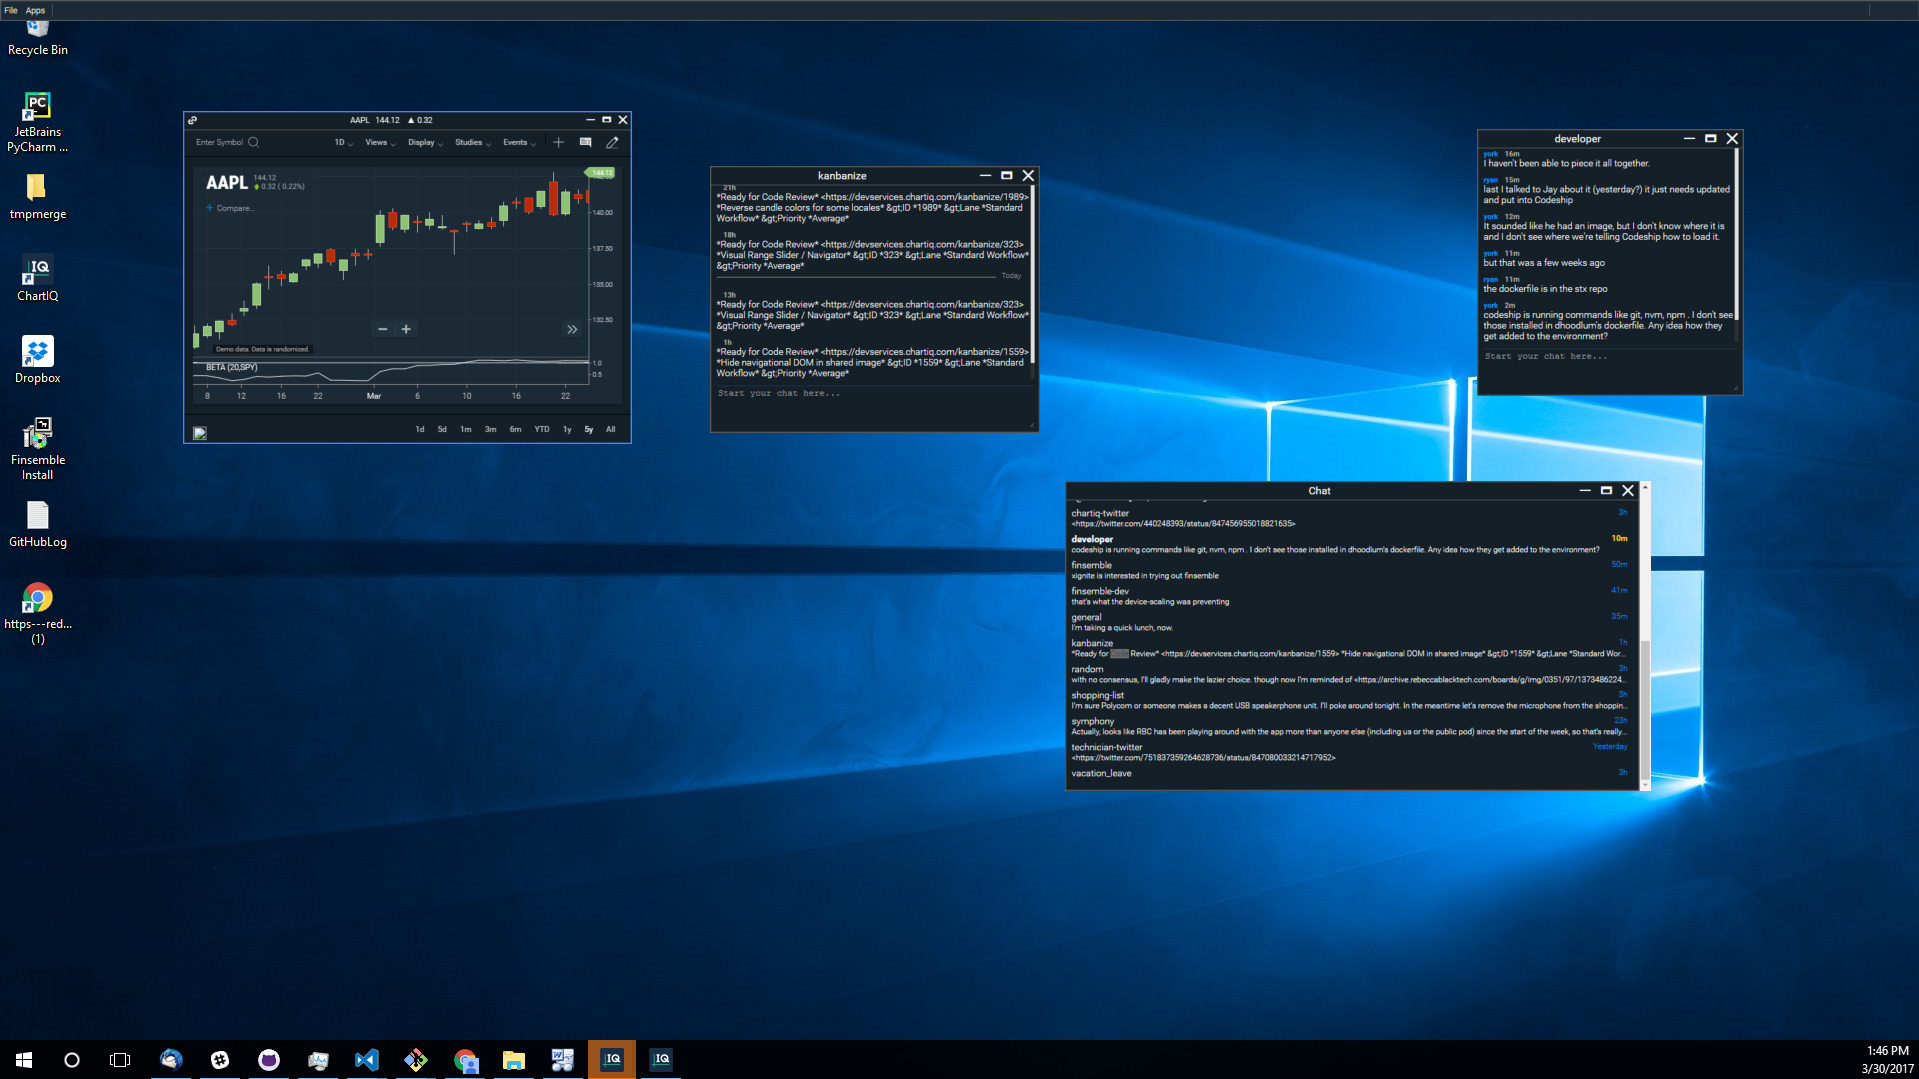Image resolution: width=1919 pixels, height=1079 pixels.
Task: Click the BETA (20,SPY) study label
Action: click(x=232, y=367)
